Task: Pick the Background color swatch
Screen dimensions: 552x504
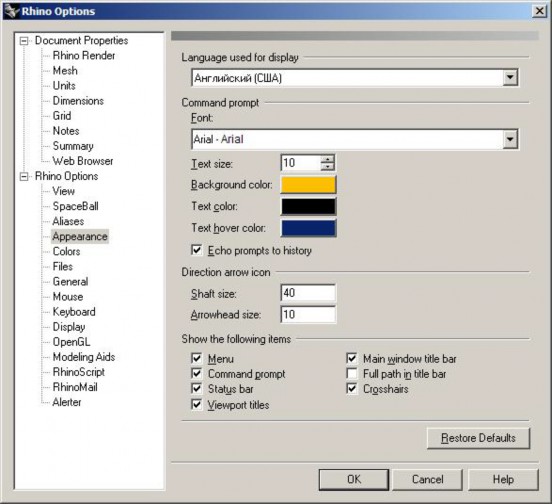Action: coord(308,185)
